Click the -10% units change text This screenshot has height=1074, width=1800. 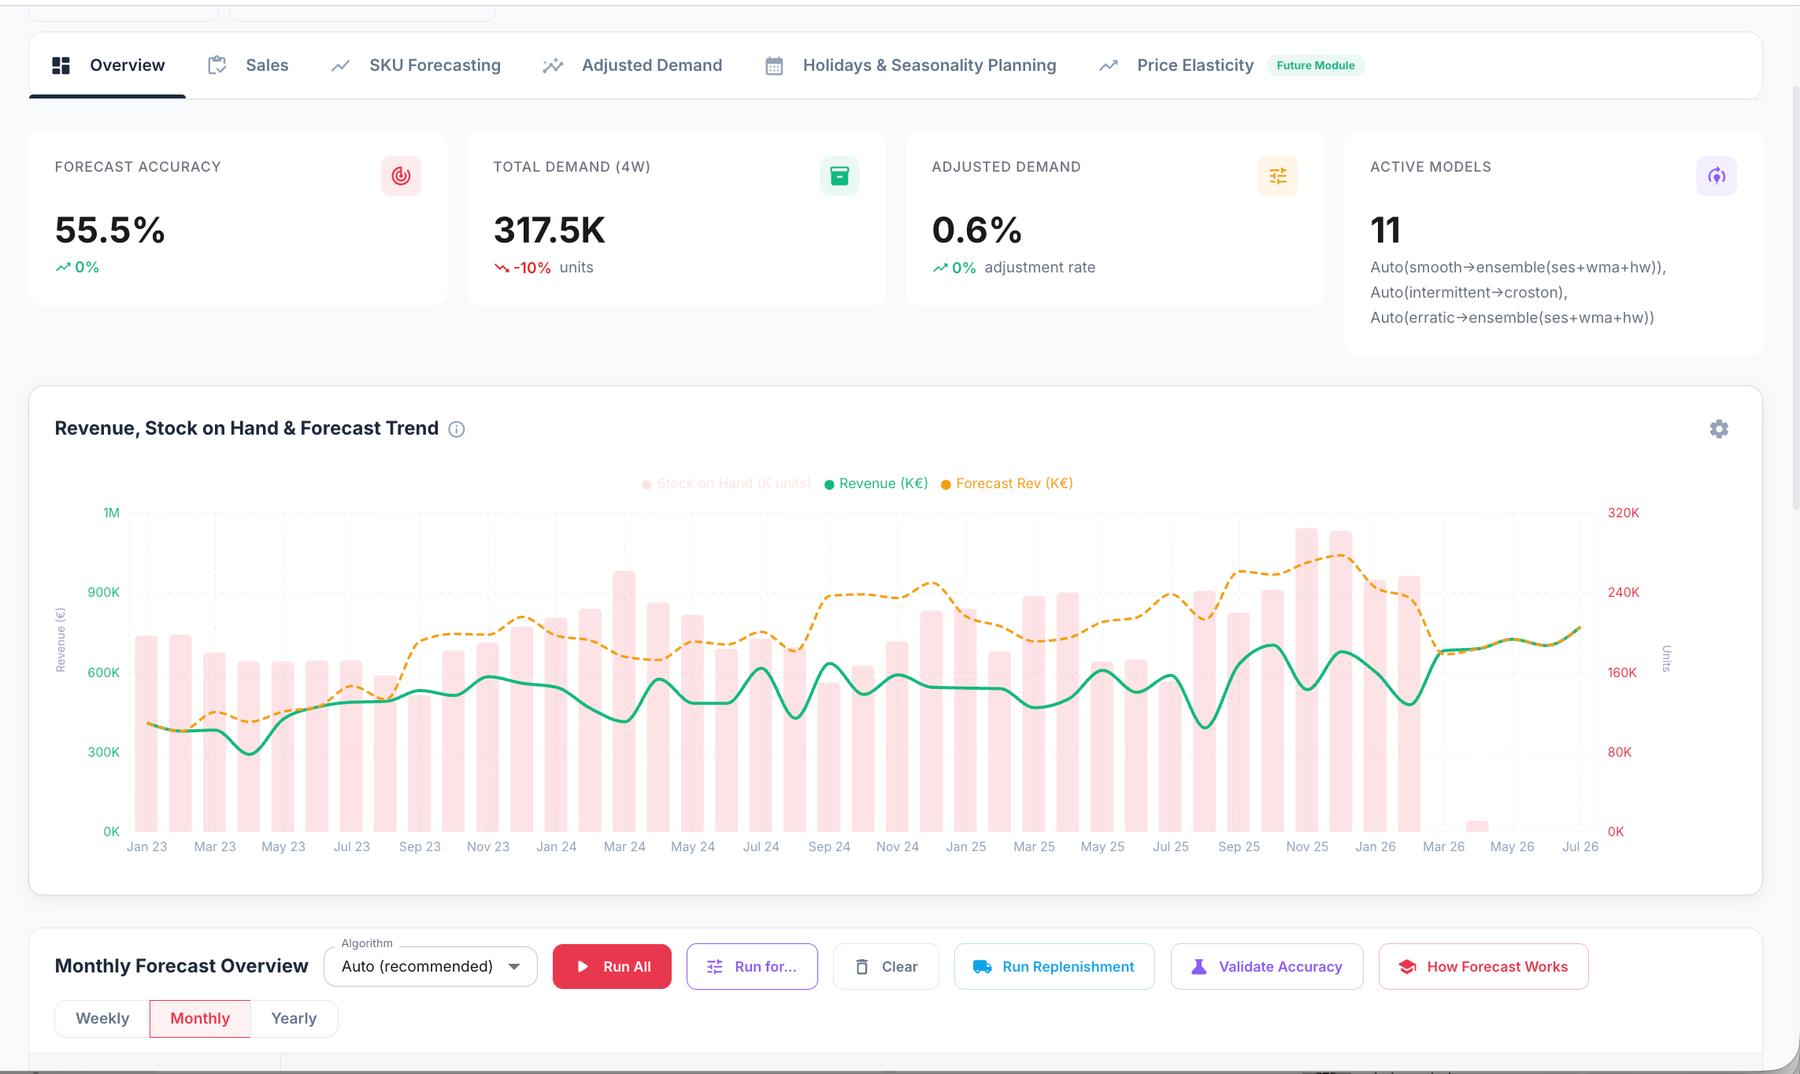[x=544, y=268]
